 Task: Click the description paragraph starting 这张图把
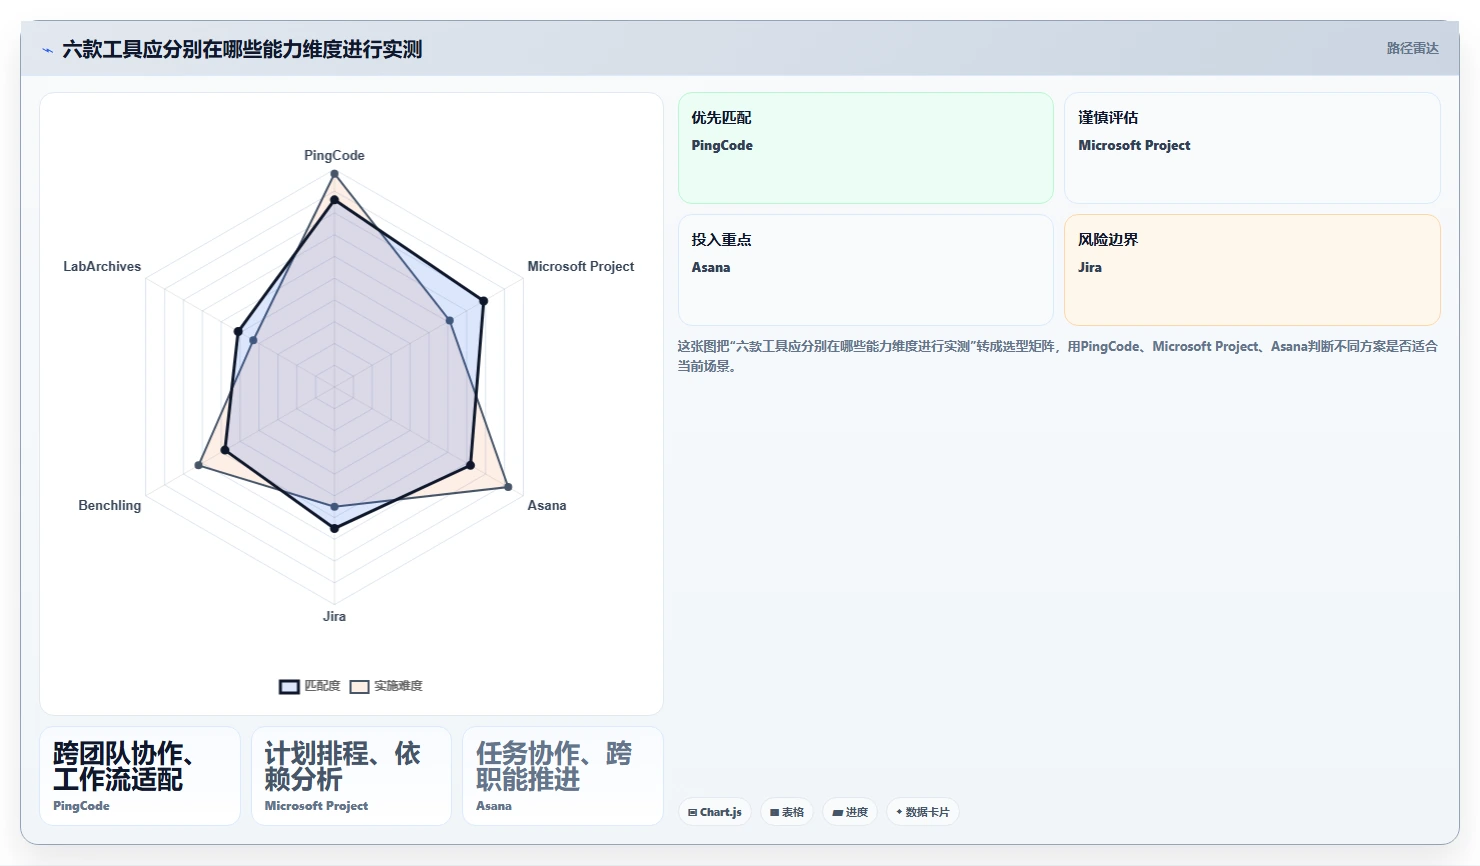coord(1058,356)
